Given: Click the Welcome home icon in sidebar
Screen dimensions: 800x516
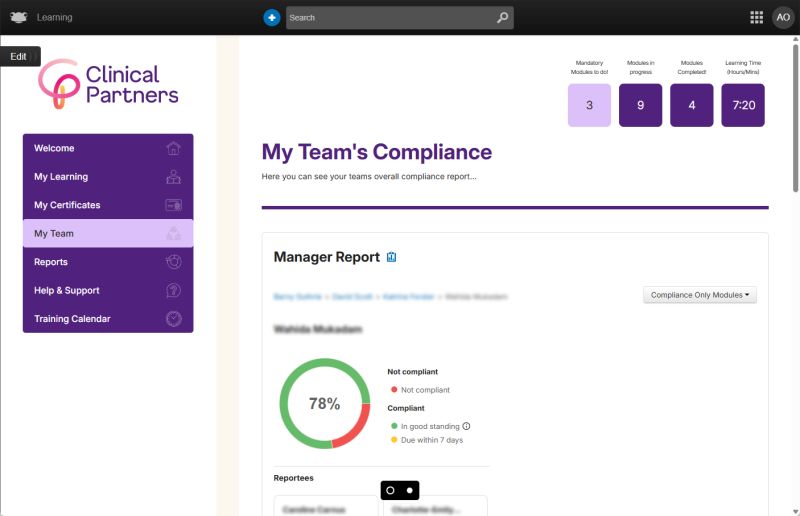Looking at the screenshot, I should pos(174,148).
